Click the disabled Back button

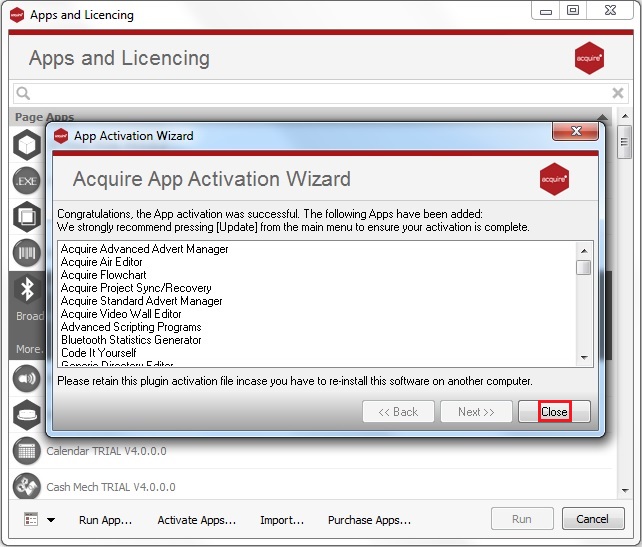(x=398, y=411)
